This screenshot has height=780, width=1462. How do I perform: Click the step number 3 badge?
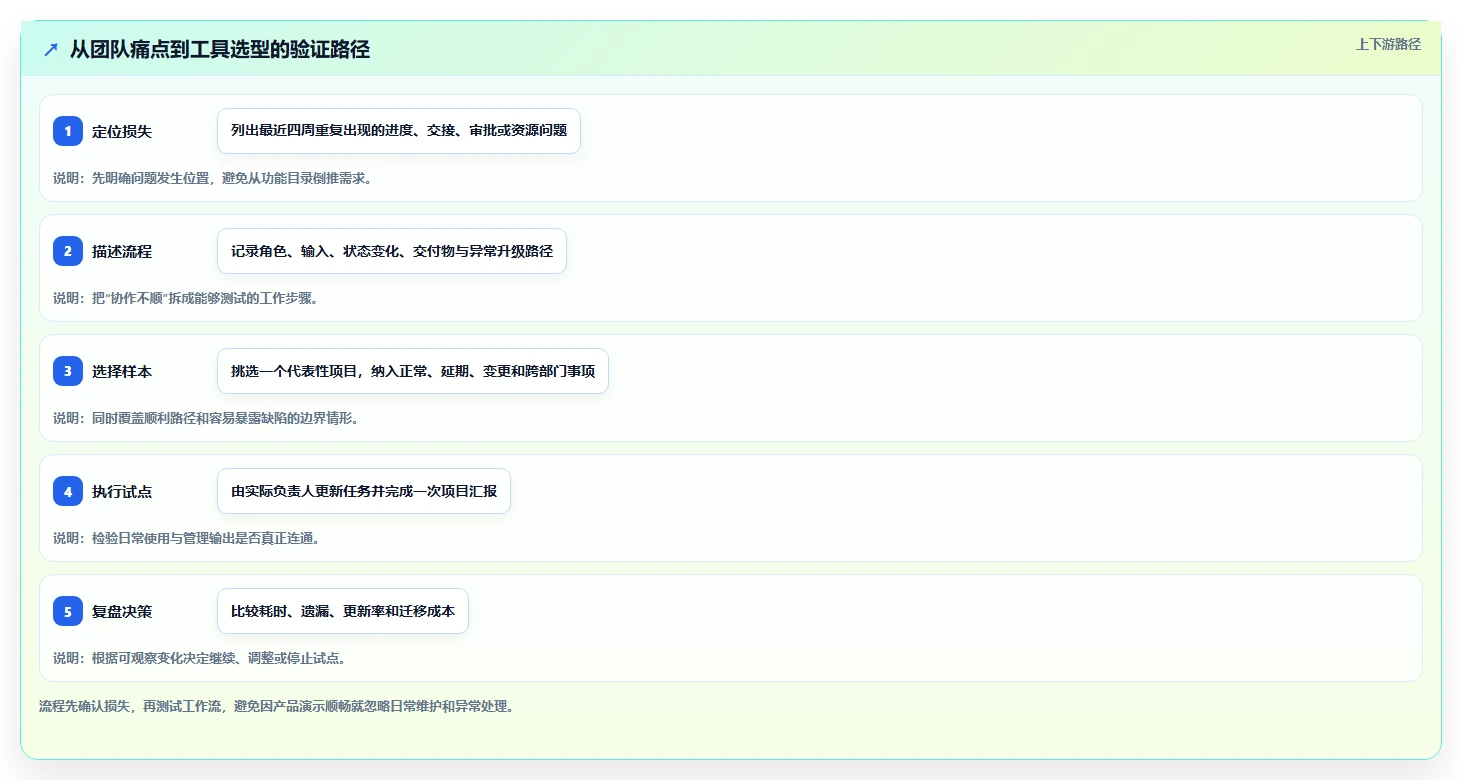pyautogui.click(x=68, y=371)
